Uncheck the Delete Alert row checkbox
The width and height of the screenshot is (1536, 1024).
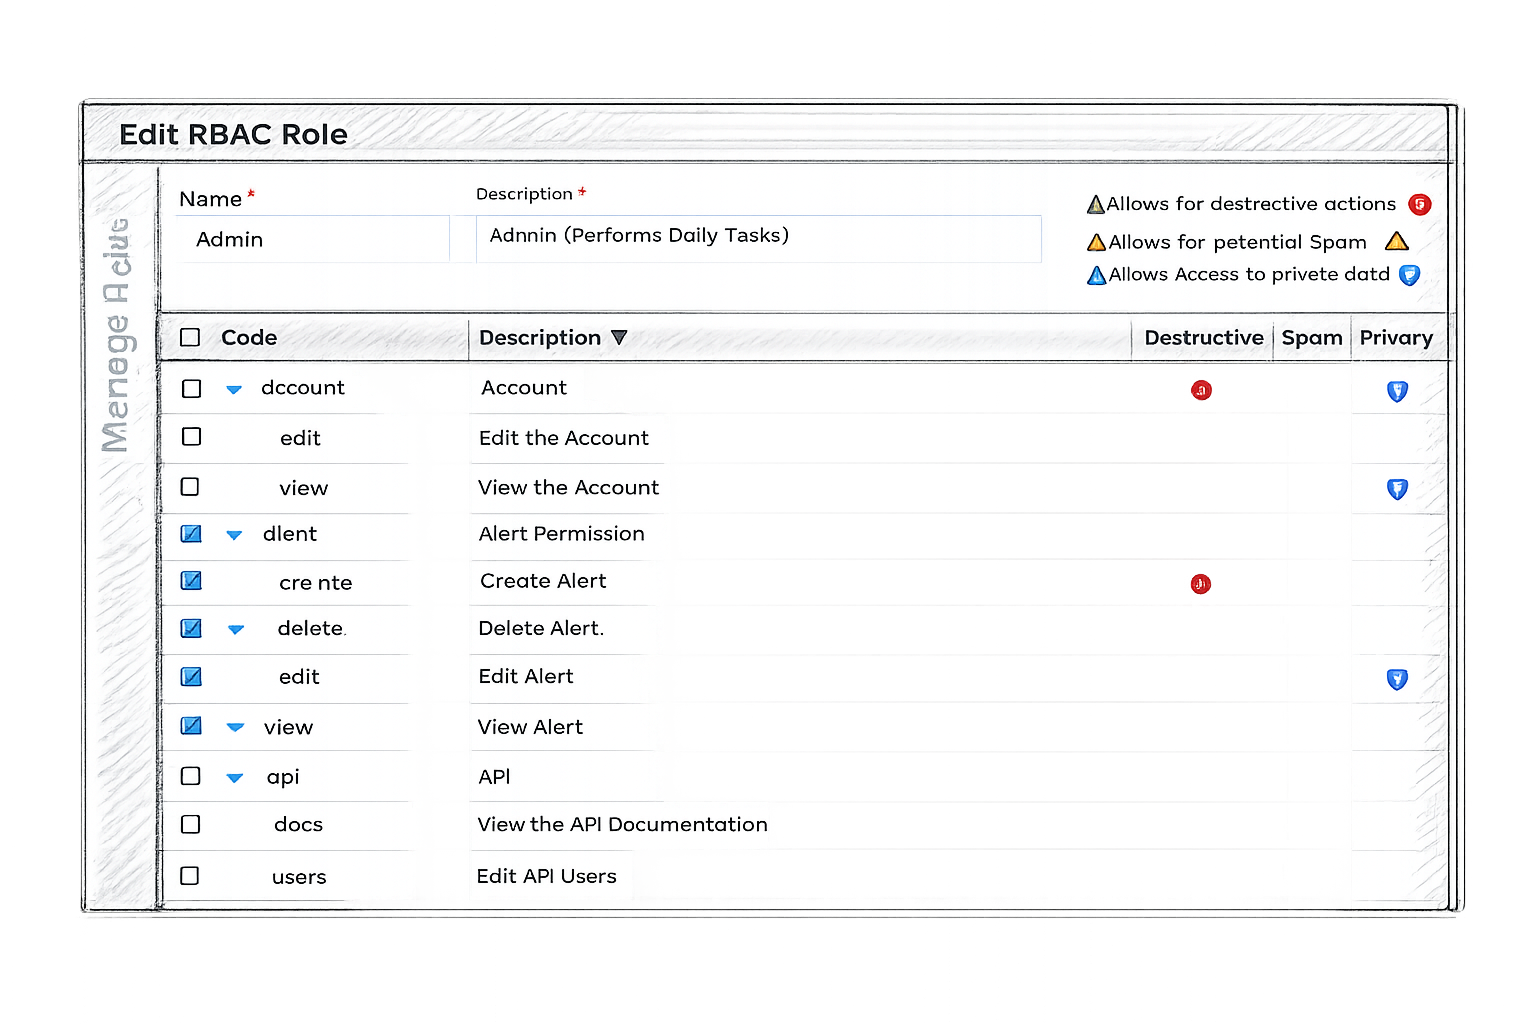(191, 628)
